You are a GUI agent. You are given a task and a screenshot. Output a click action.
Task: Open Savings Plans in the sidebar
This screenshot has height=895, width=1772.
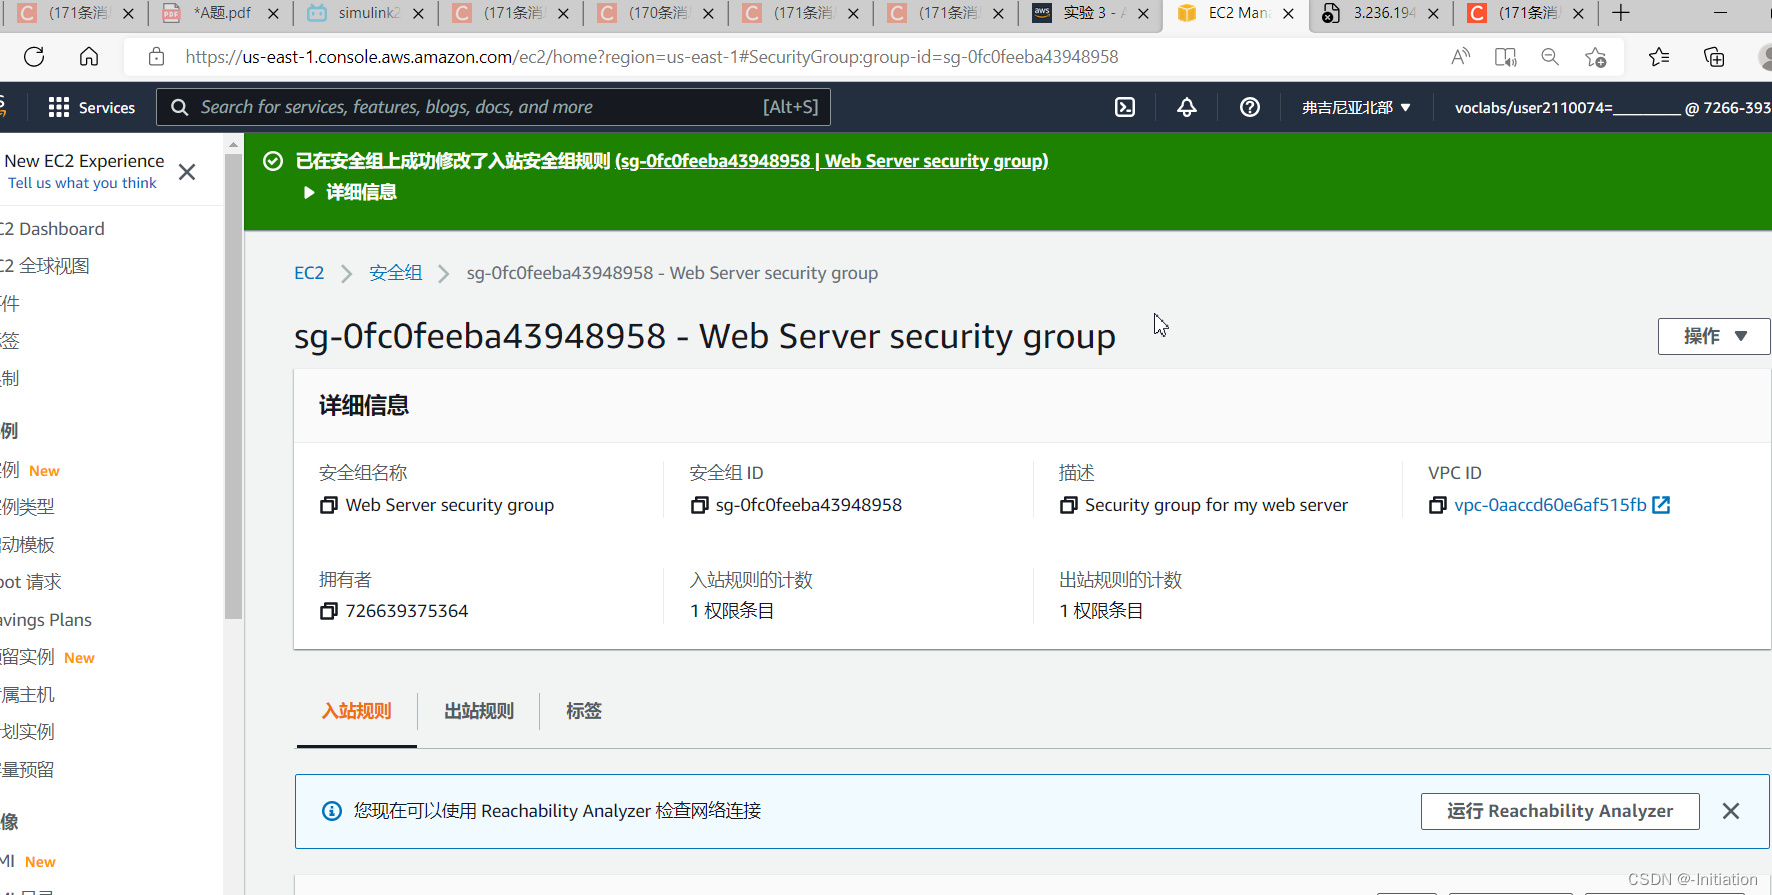tap(46, 620)
